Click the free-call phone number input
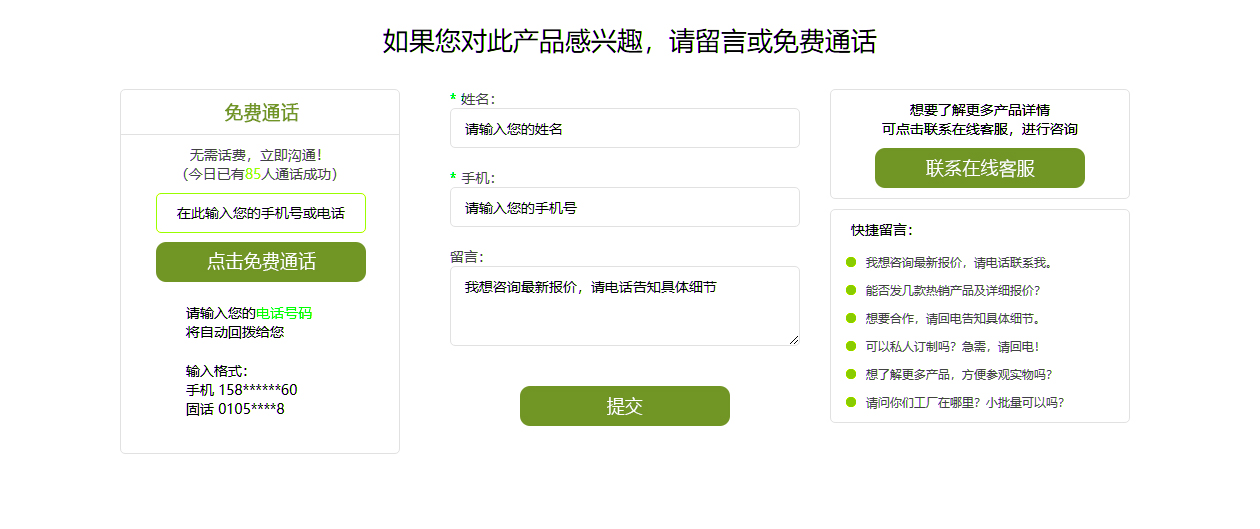The image size is (1260, 529). pos(261,213)
